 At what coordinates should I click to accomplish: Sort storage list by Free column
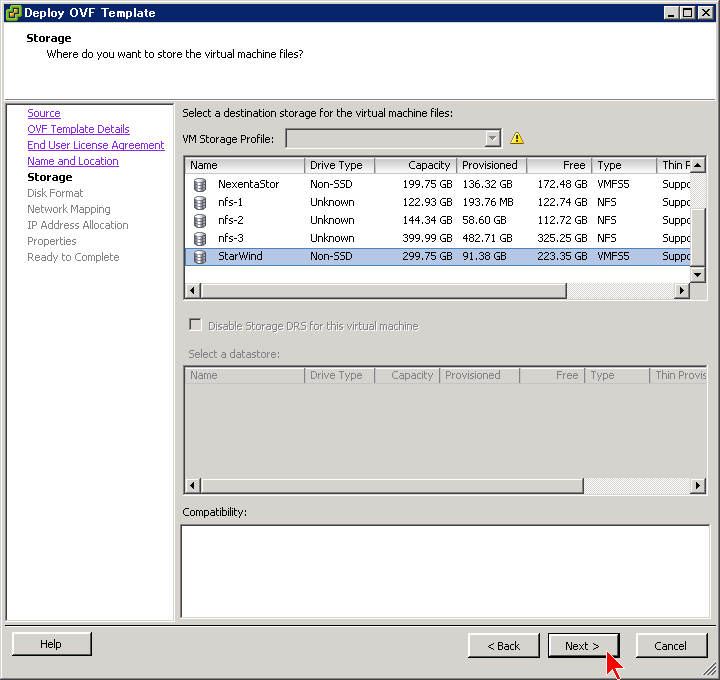559,165
